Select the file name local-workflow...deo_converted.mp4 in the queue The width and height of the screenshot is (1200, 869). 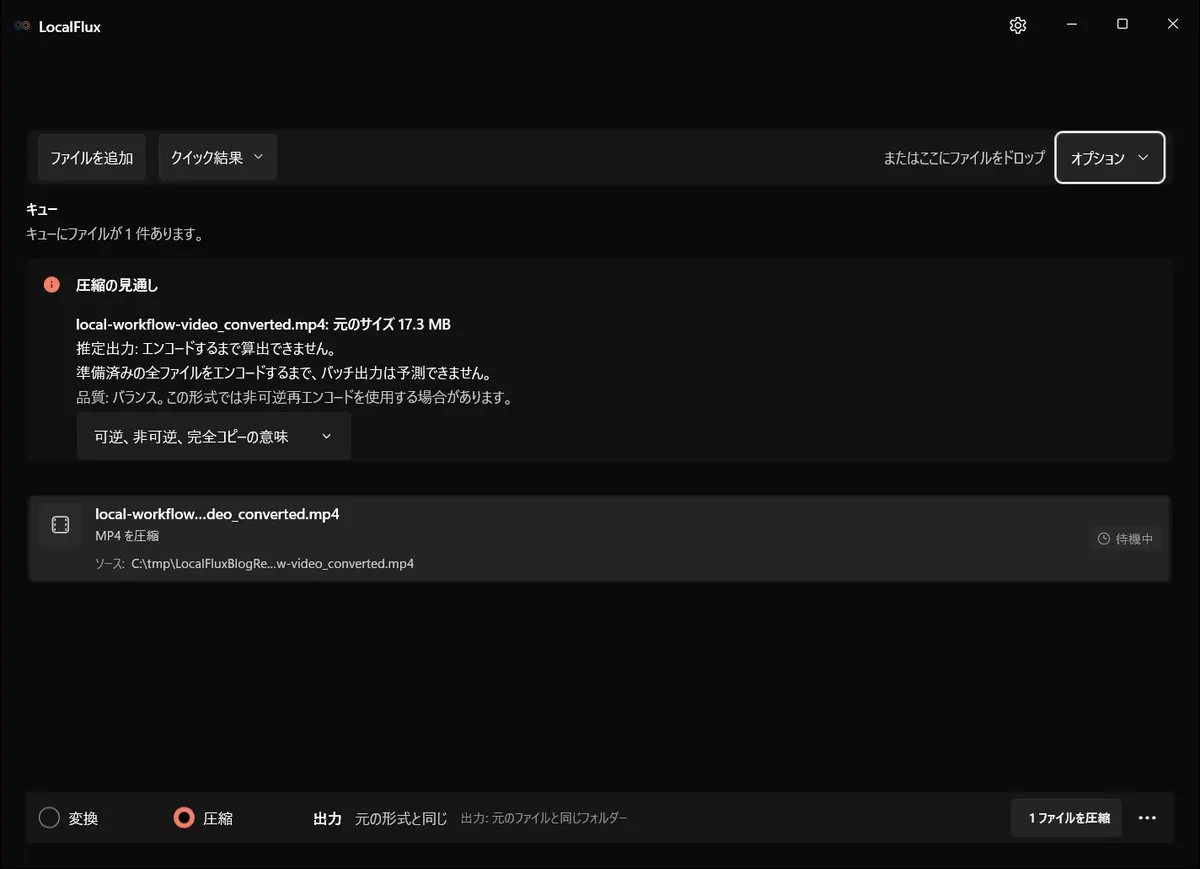coord(217,514)
